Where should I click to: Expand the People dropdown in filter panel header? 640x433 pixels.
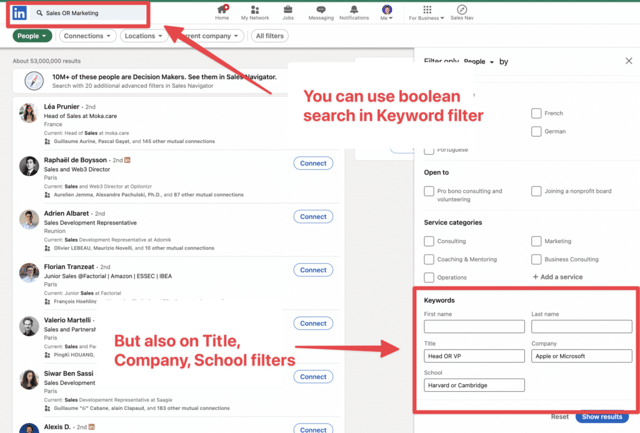[x=479, y=62]
